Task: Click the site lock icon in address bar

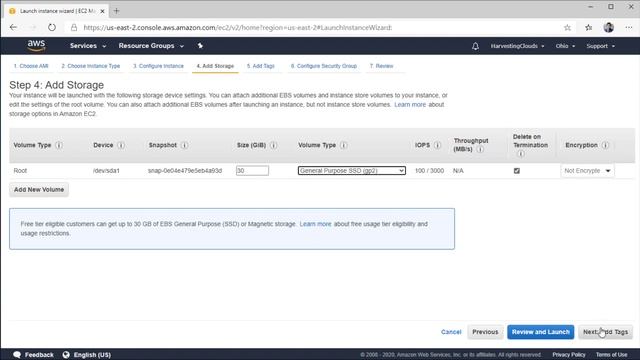Action: [x=74, y=27]
